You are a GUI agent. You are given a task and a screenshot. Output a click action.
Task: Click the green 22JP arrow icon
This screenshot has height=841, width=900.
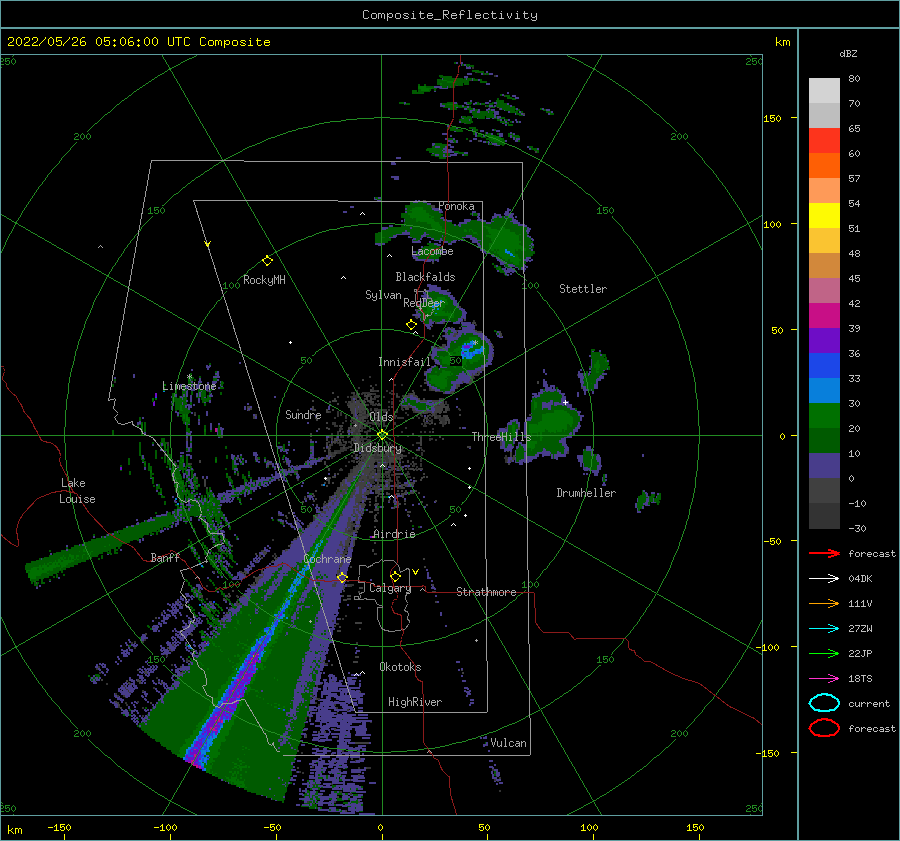coord(824,653)
